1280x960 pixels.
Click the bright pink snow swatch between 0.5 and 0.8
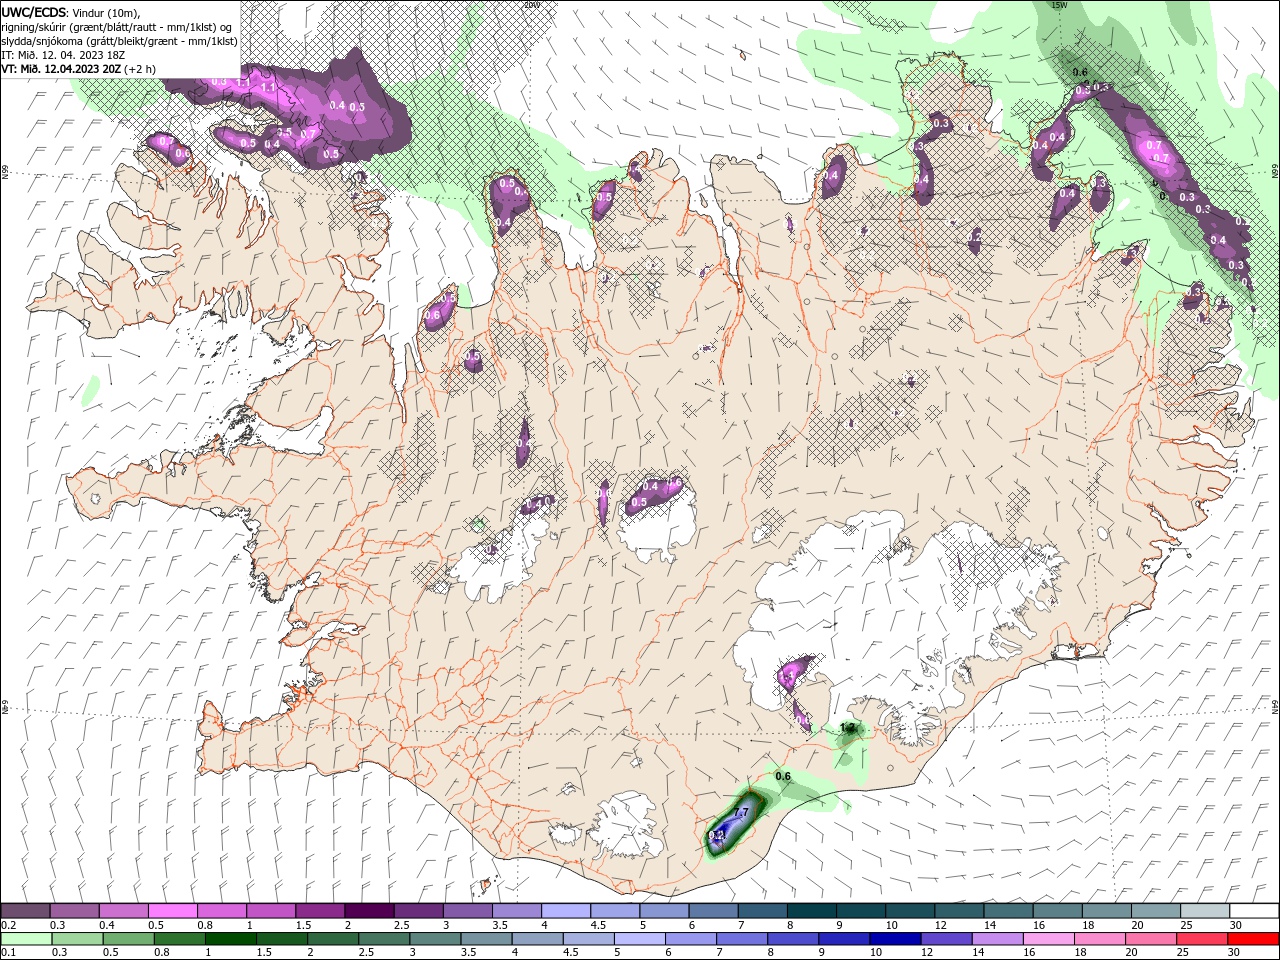click(173, 911)
